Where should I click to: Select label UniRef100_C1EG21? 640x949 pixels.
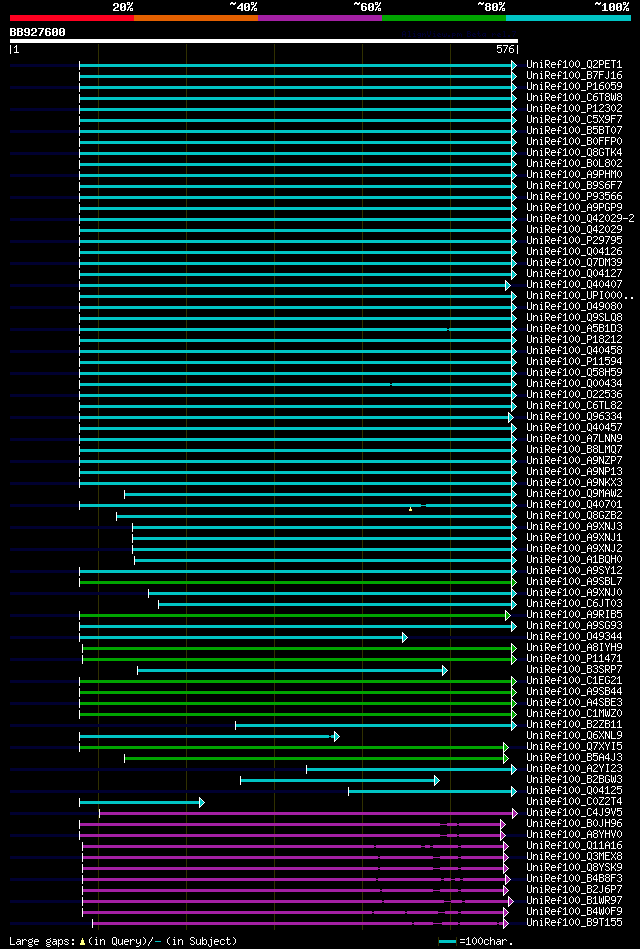coord(574,681)
